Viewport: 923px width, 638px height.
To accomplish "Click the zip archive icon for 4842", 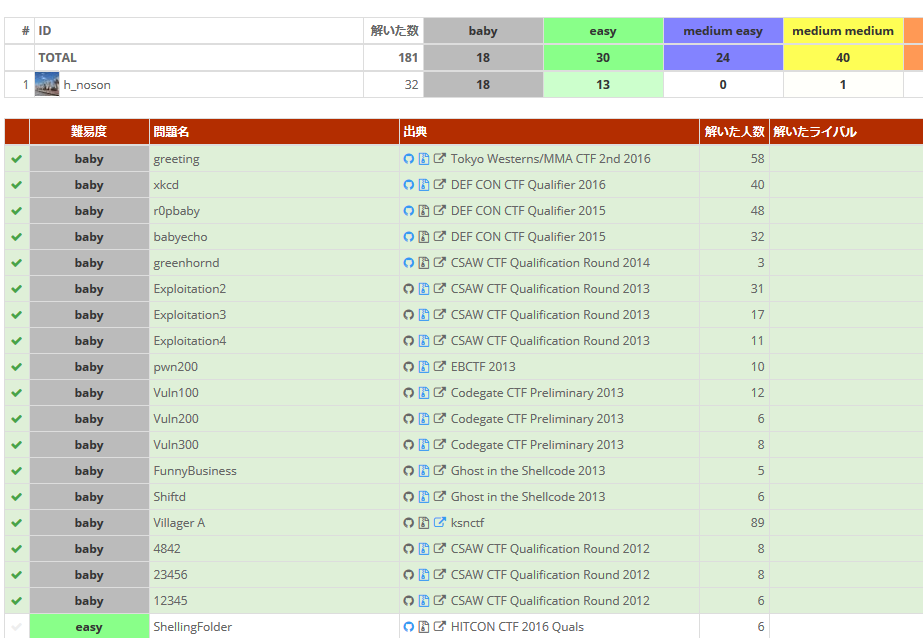I will pos(424,549).
